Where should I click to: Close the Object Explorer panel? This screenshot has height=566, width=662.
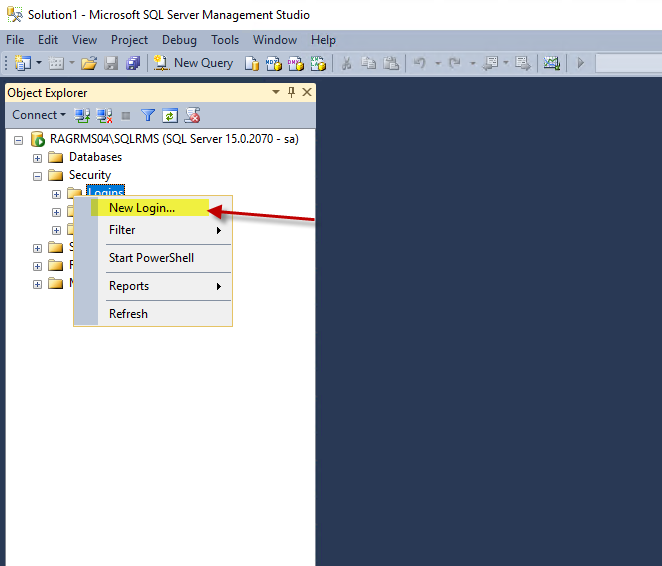pyautogui.click(x=307, y=92)
